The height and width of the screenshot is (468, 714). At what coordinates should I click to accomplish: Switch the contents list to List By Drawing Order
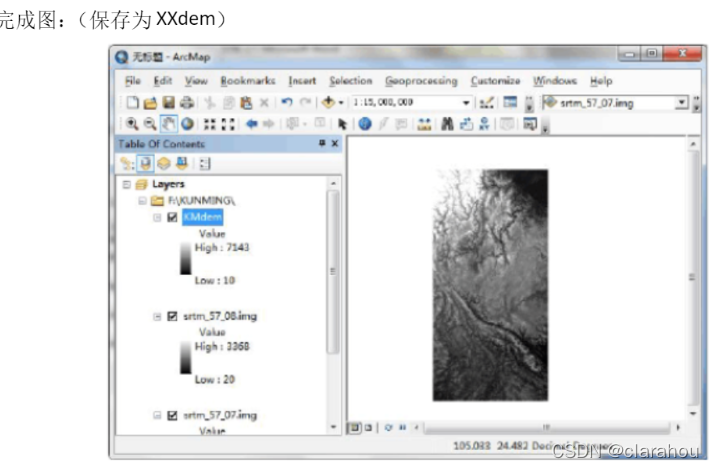pos(127,163)
